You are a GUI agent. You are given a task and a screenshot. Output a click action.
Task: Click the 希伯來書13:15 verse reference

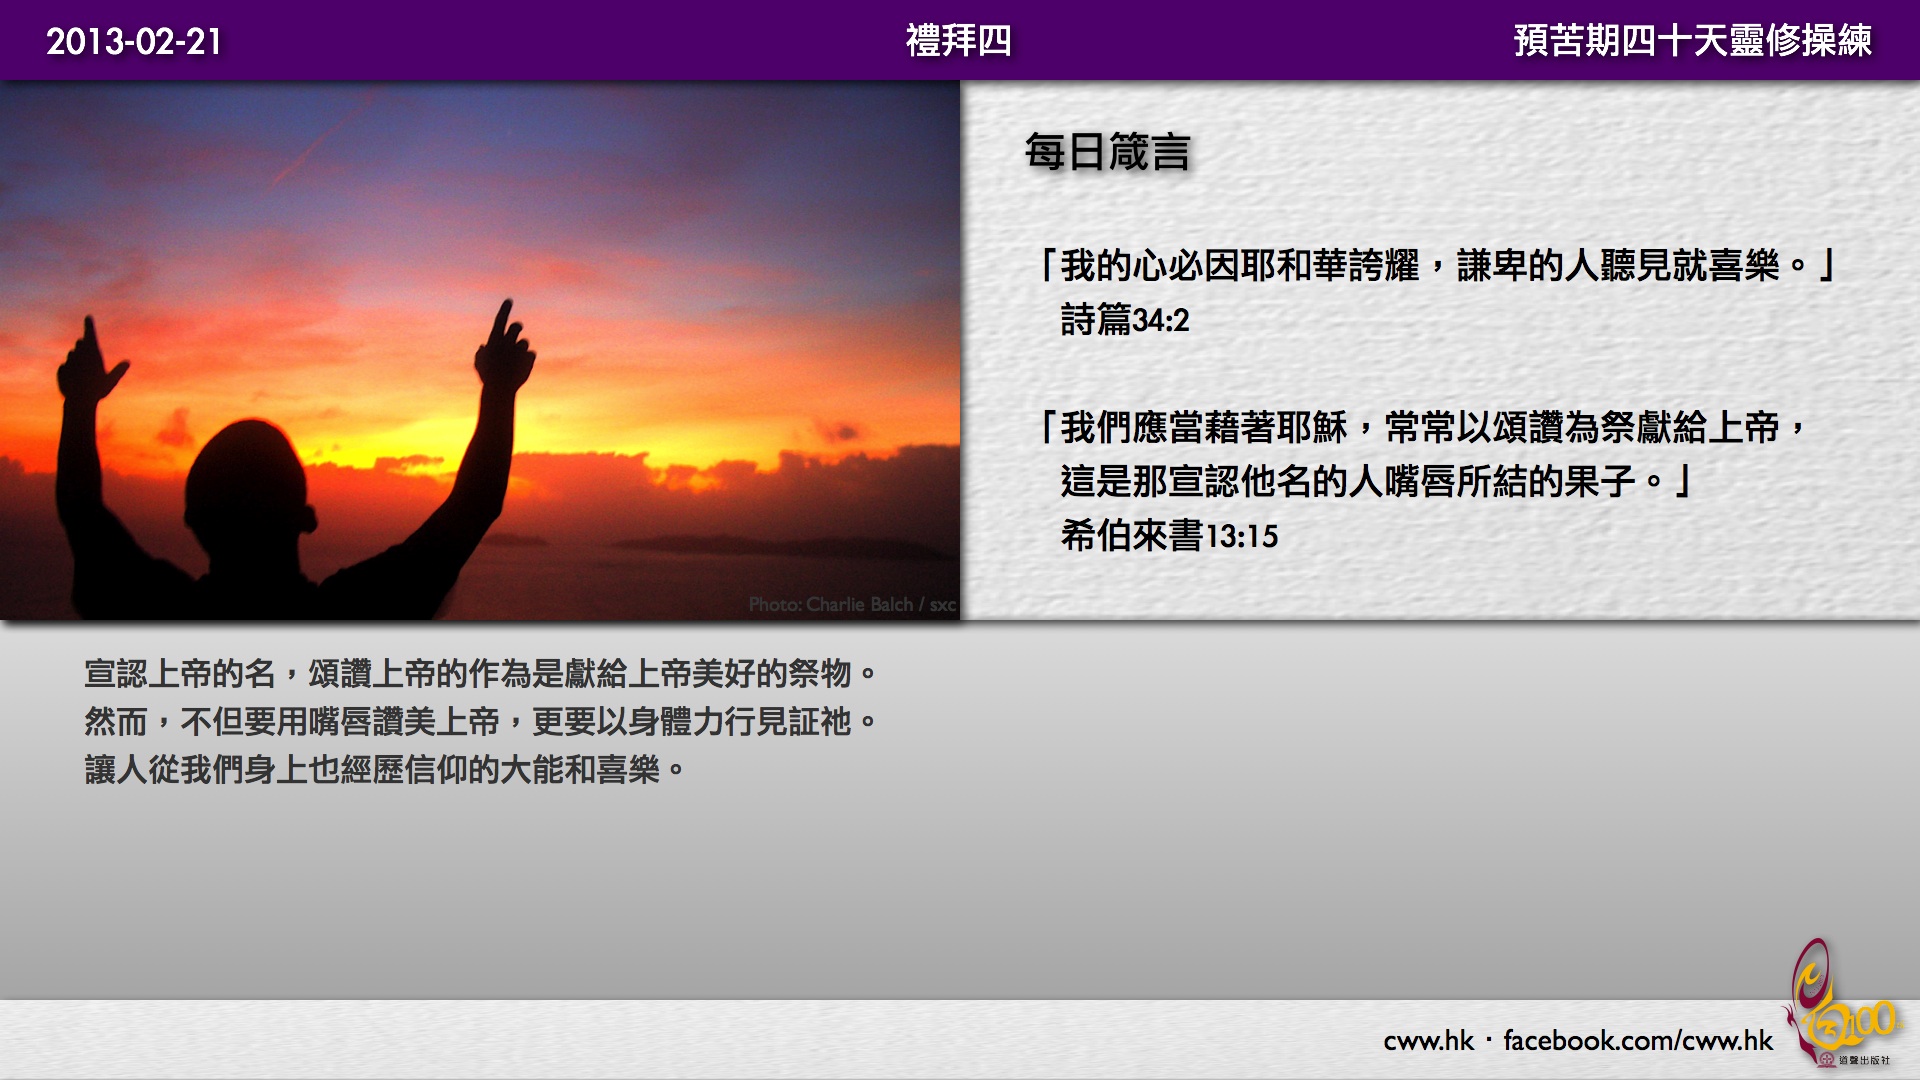coord(1168,536)
